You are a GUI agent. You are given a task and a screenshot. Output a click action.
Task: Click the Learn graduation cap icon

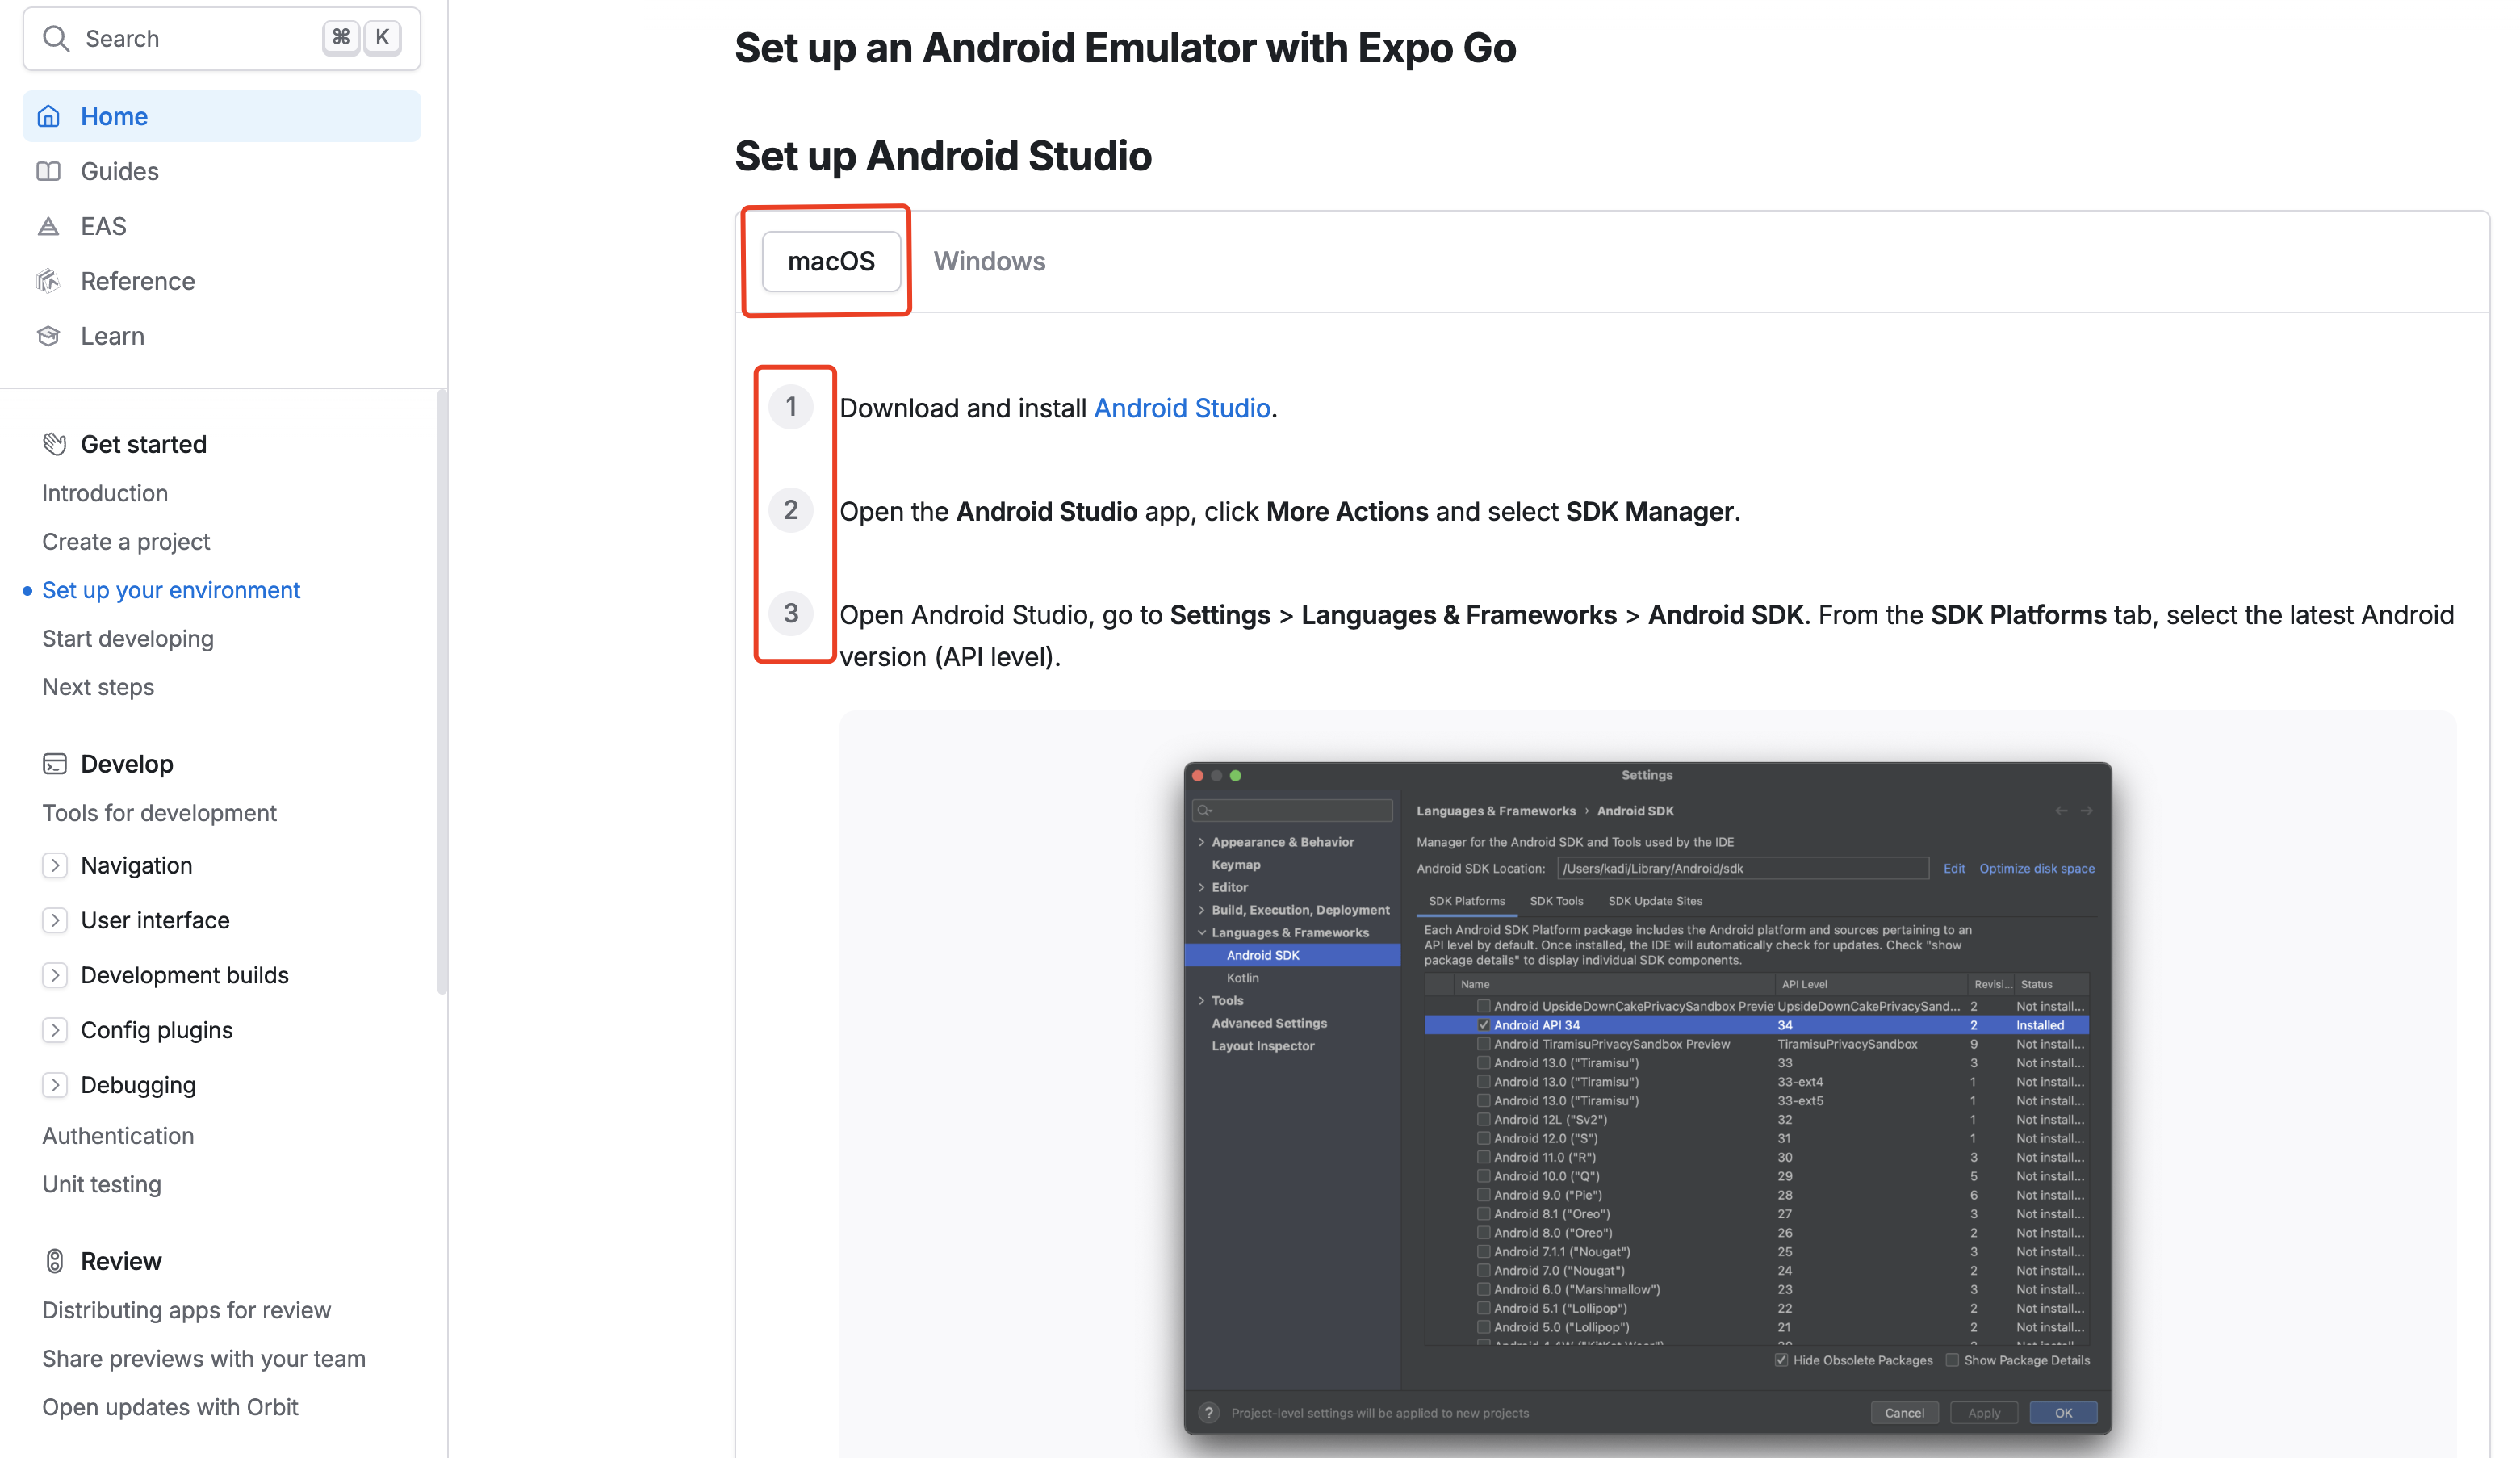coord(48,336)
